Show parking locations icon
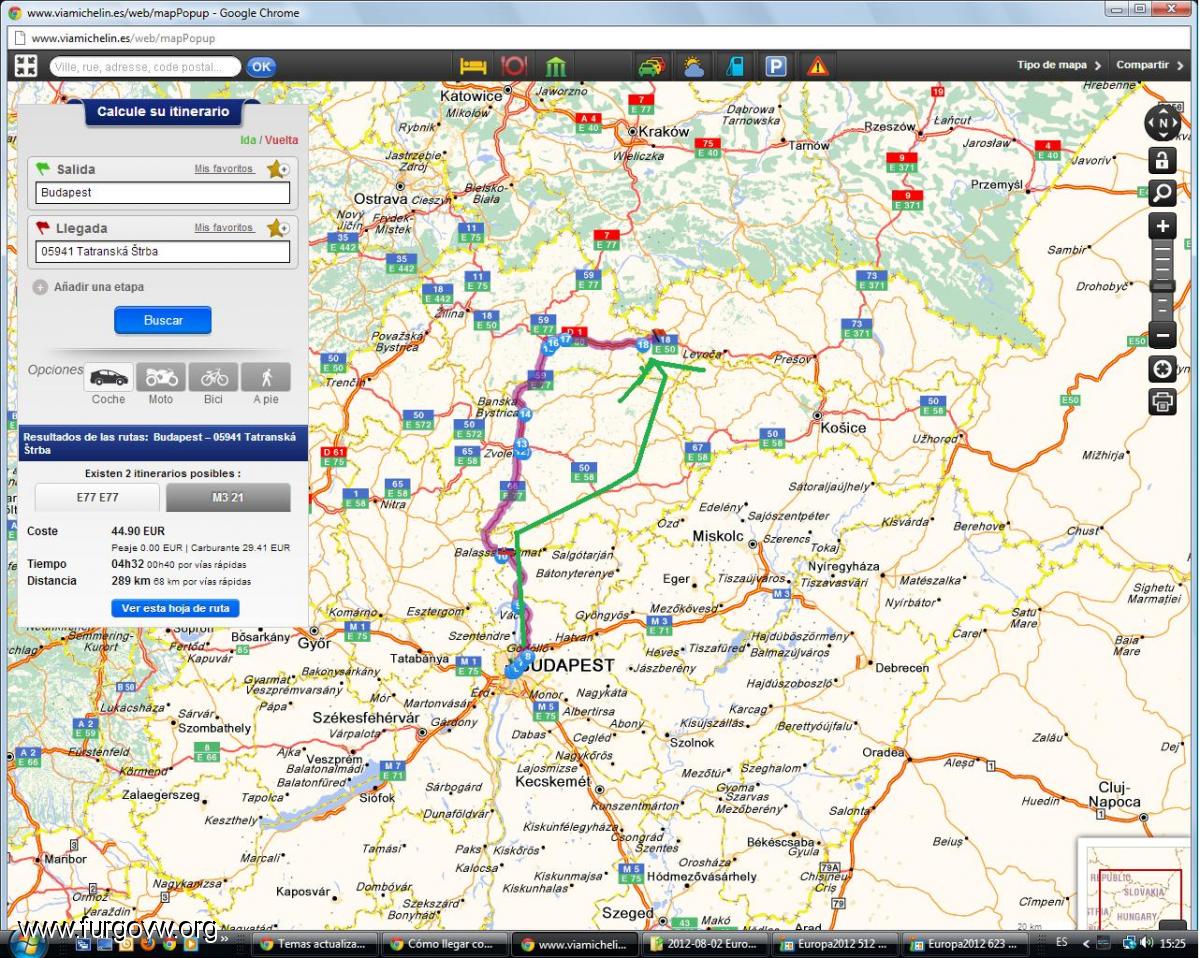 pyautogui.click(x=776, y=66)
